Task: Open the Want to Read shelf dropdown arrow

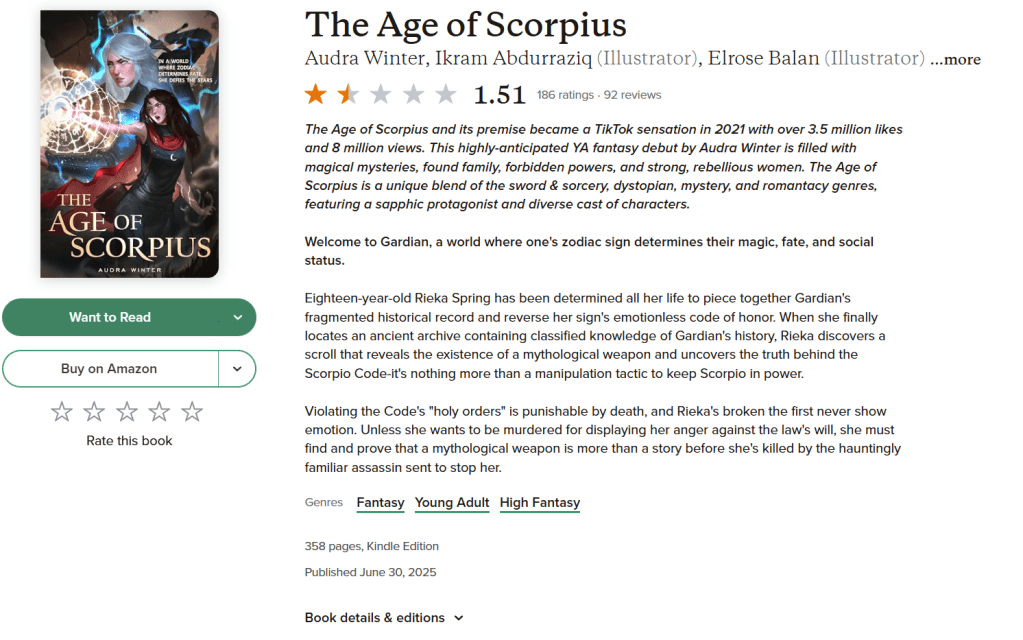Action: 237,317
